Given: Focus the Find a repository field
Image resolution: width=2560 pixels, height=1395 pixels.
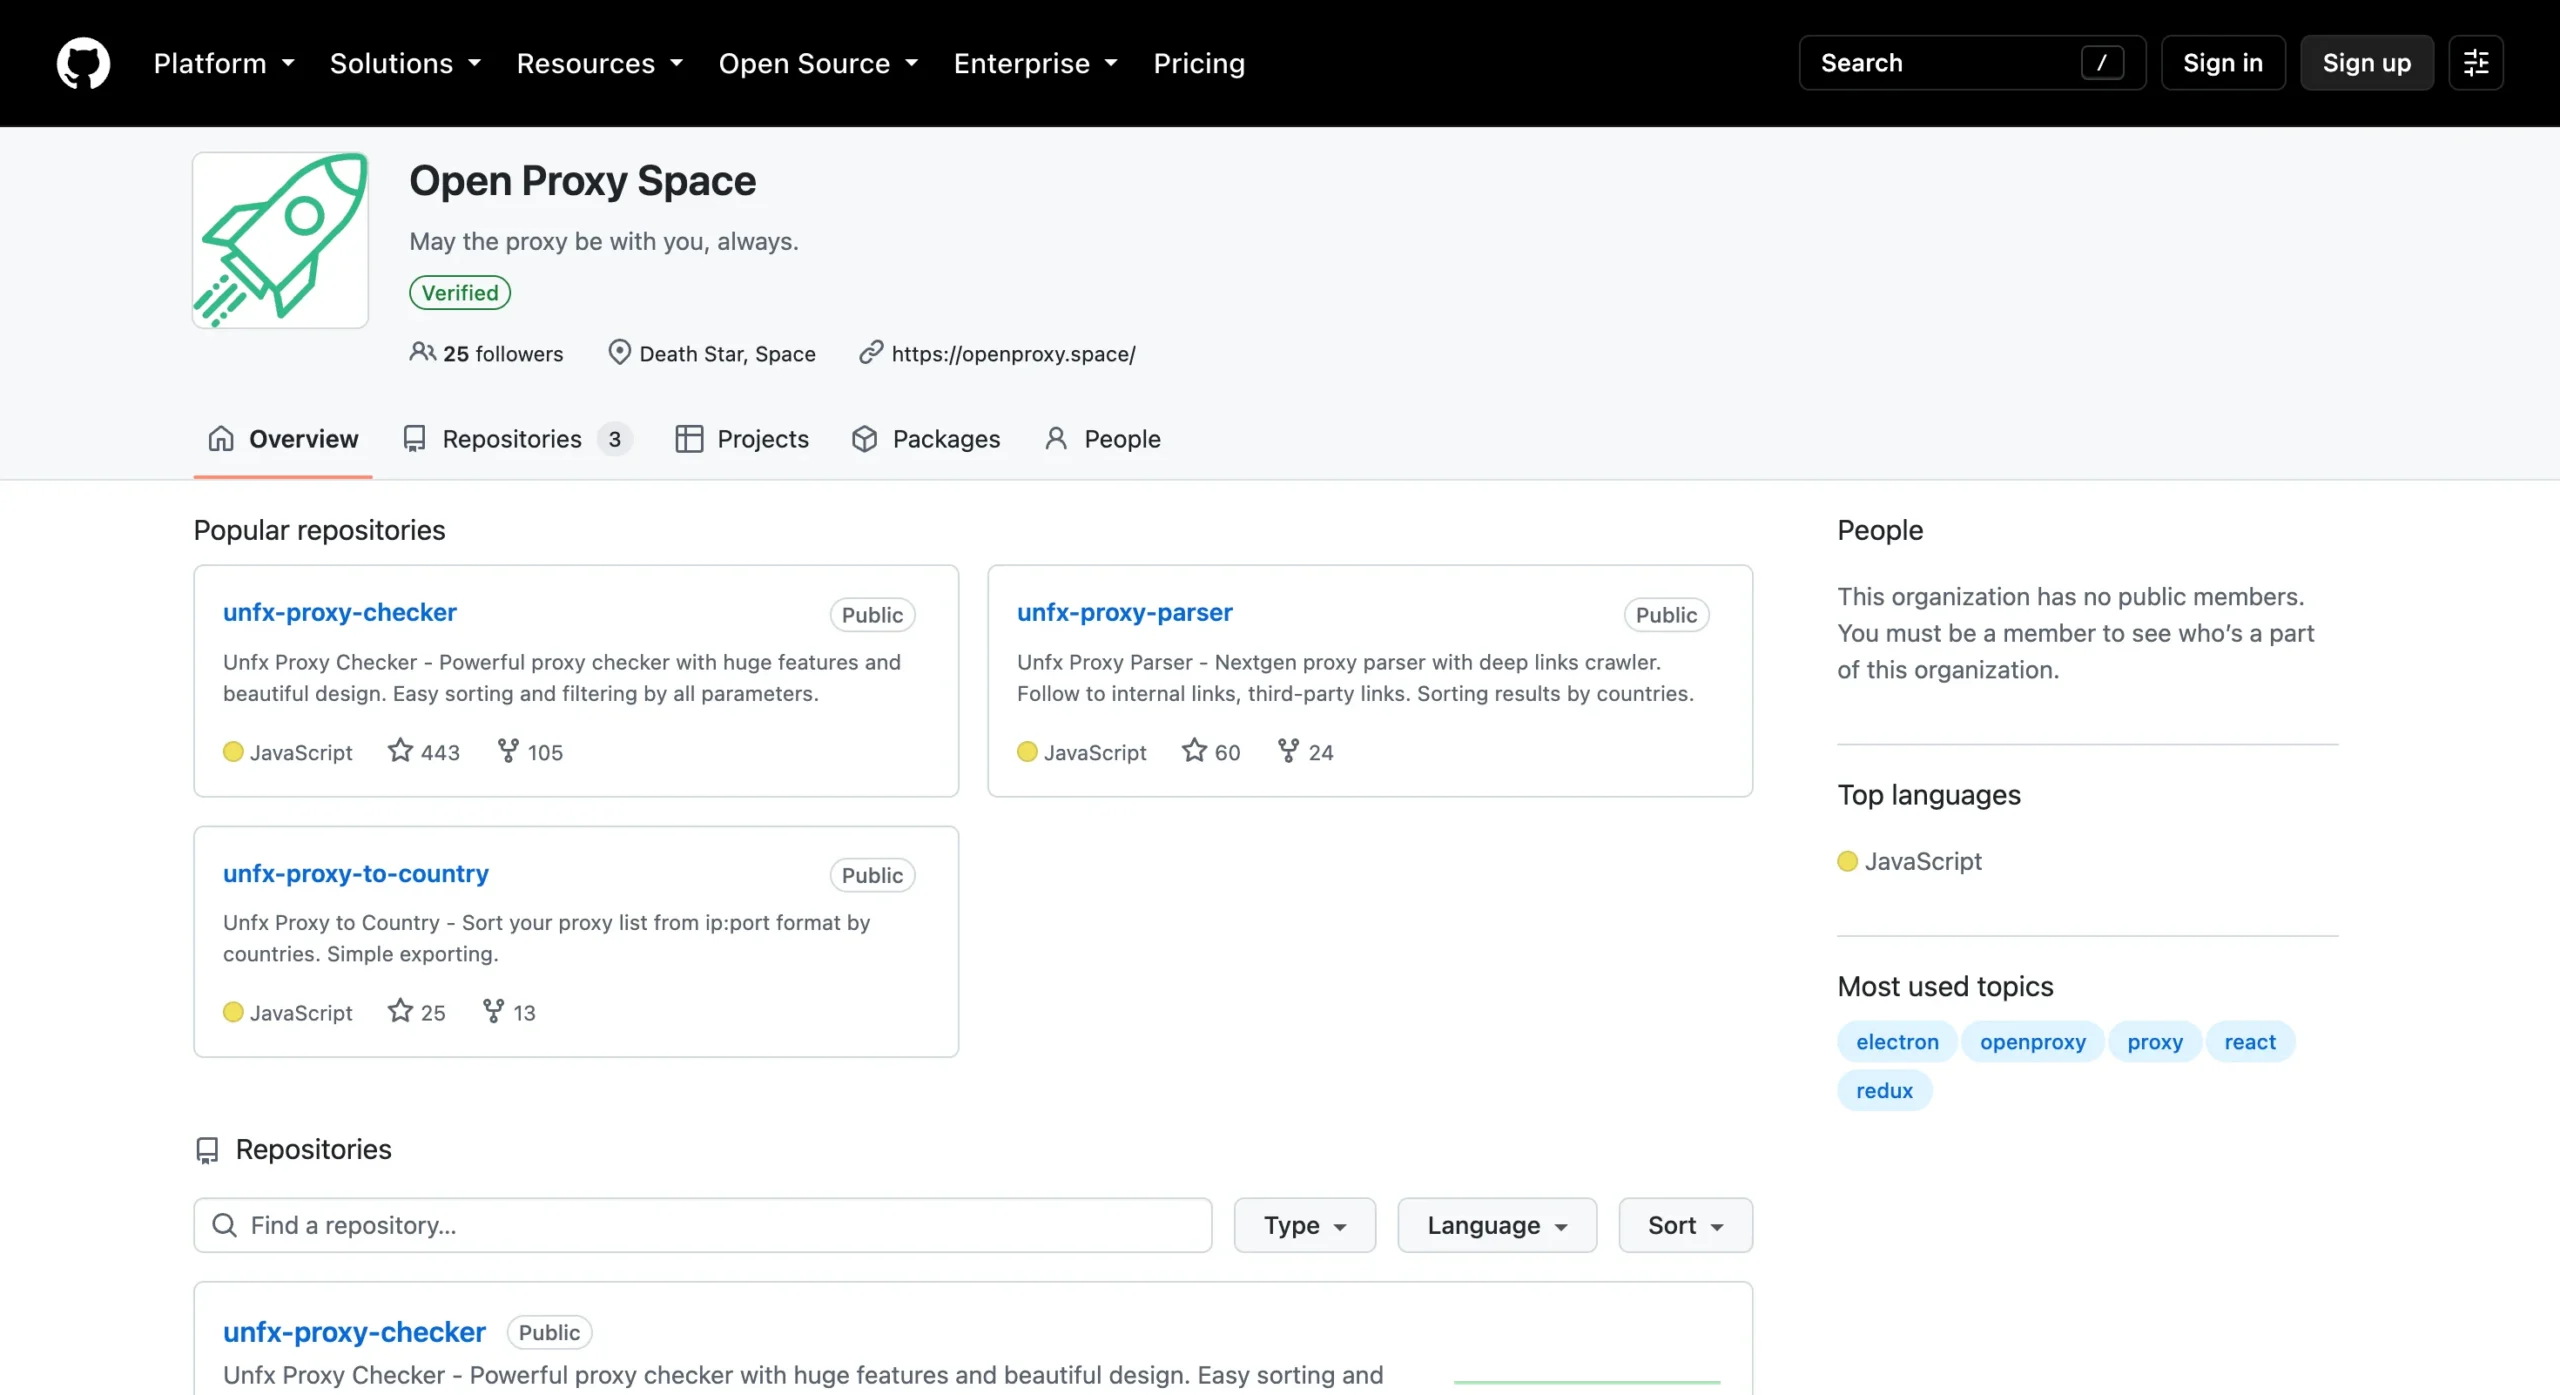Looking at the screenshot, I should pos(703,1225).
